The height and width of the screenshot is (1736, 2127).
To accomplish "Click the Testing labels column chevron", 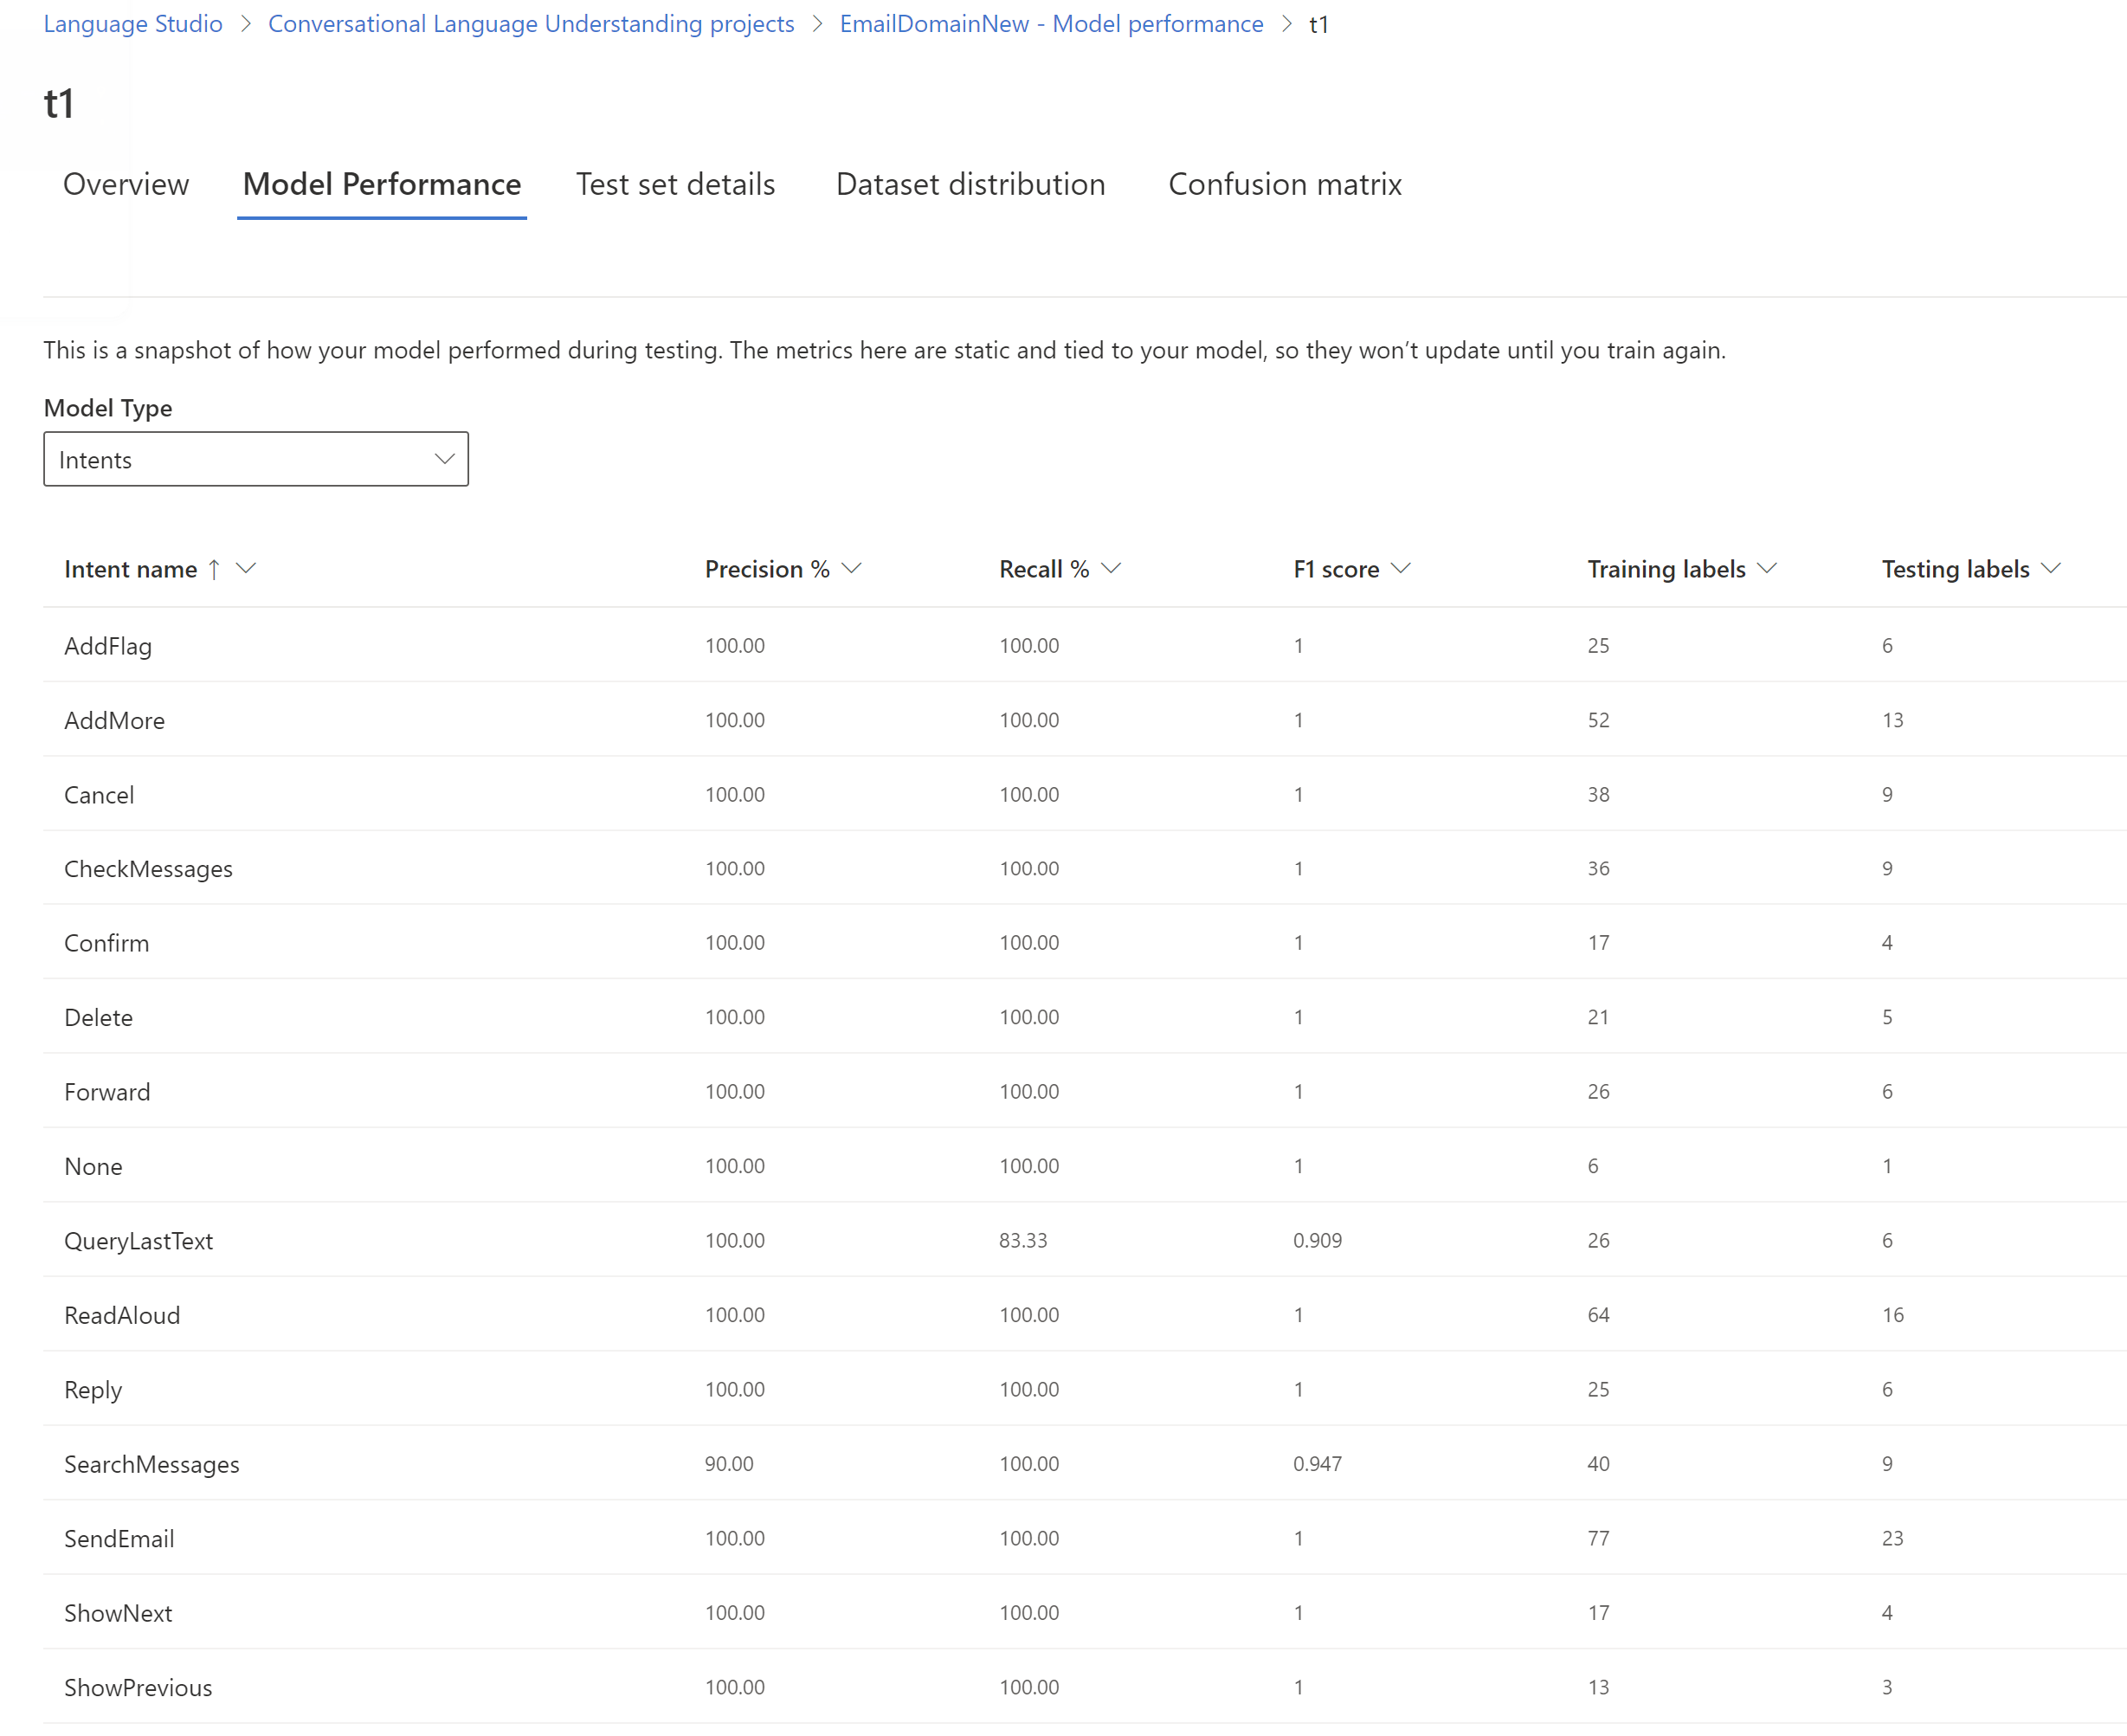I will 2051,568.
